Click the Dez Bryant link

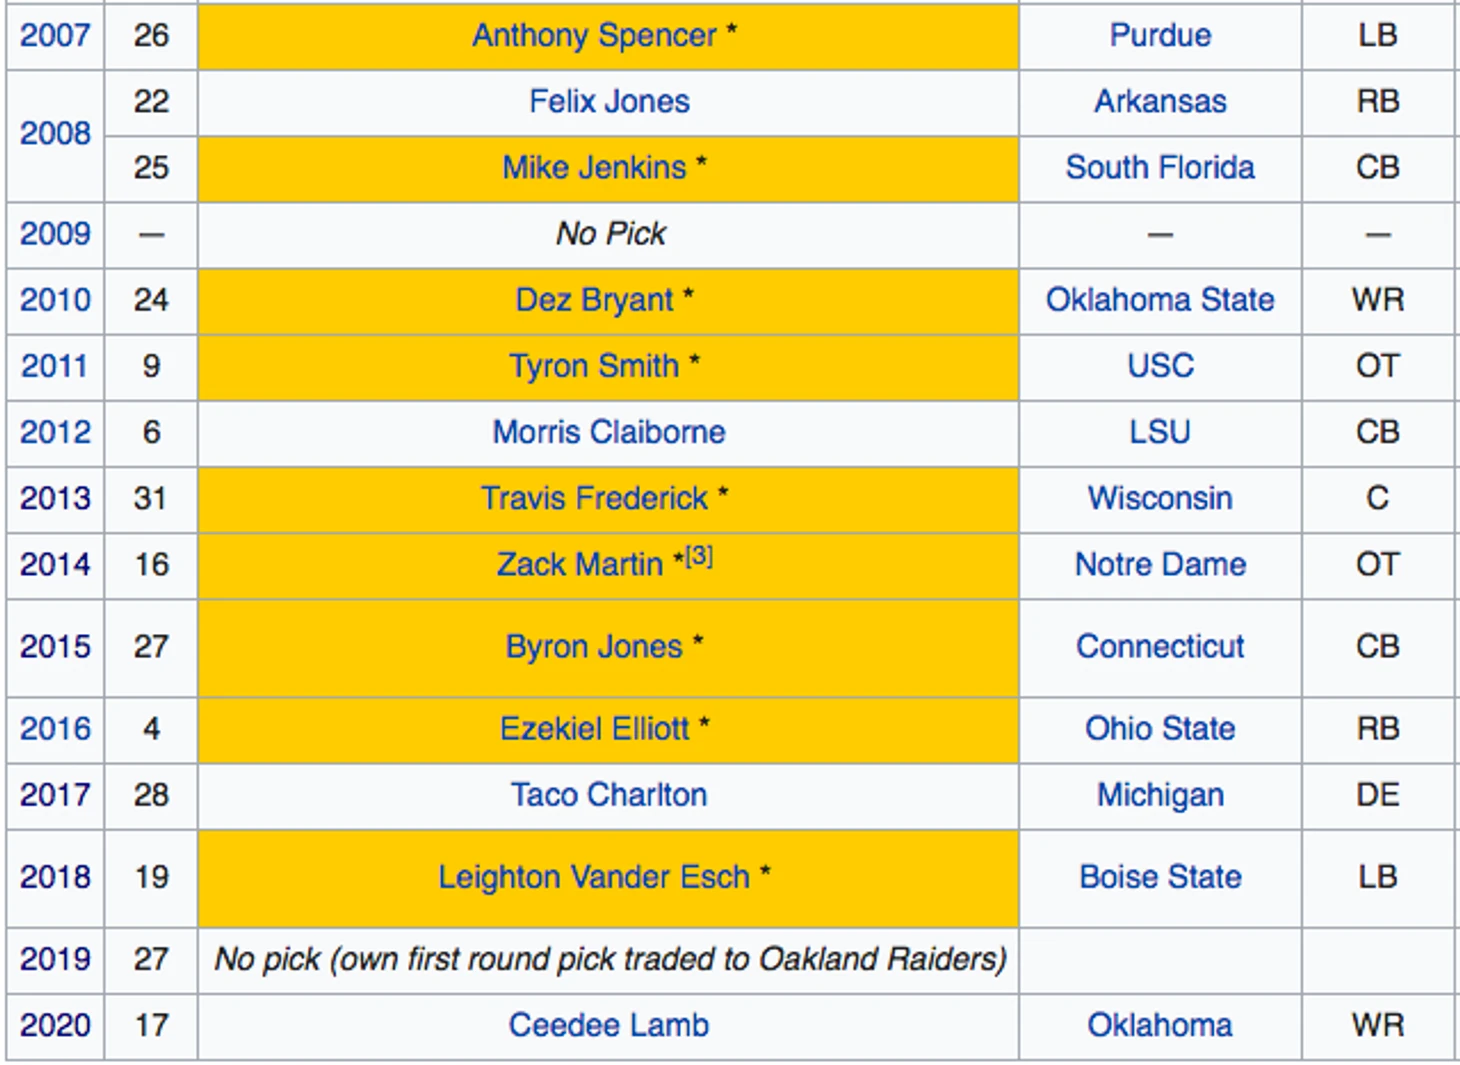[594, 300]
